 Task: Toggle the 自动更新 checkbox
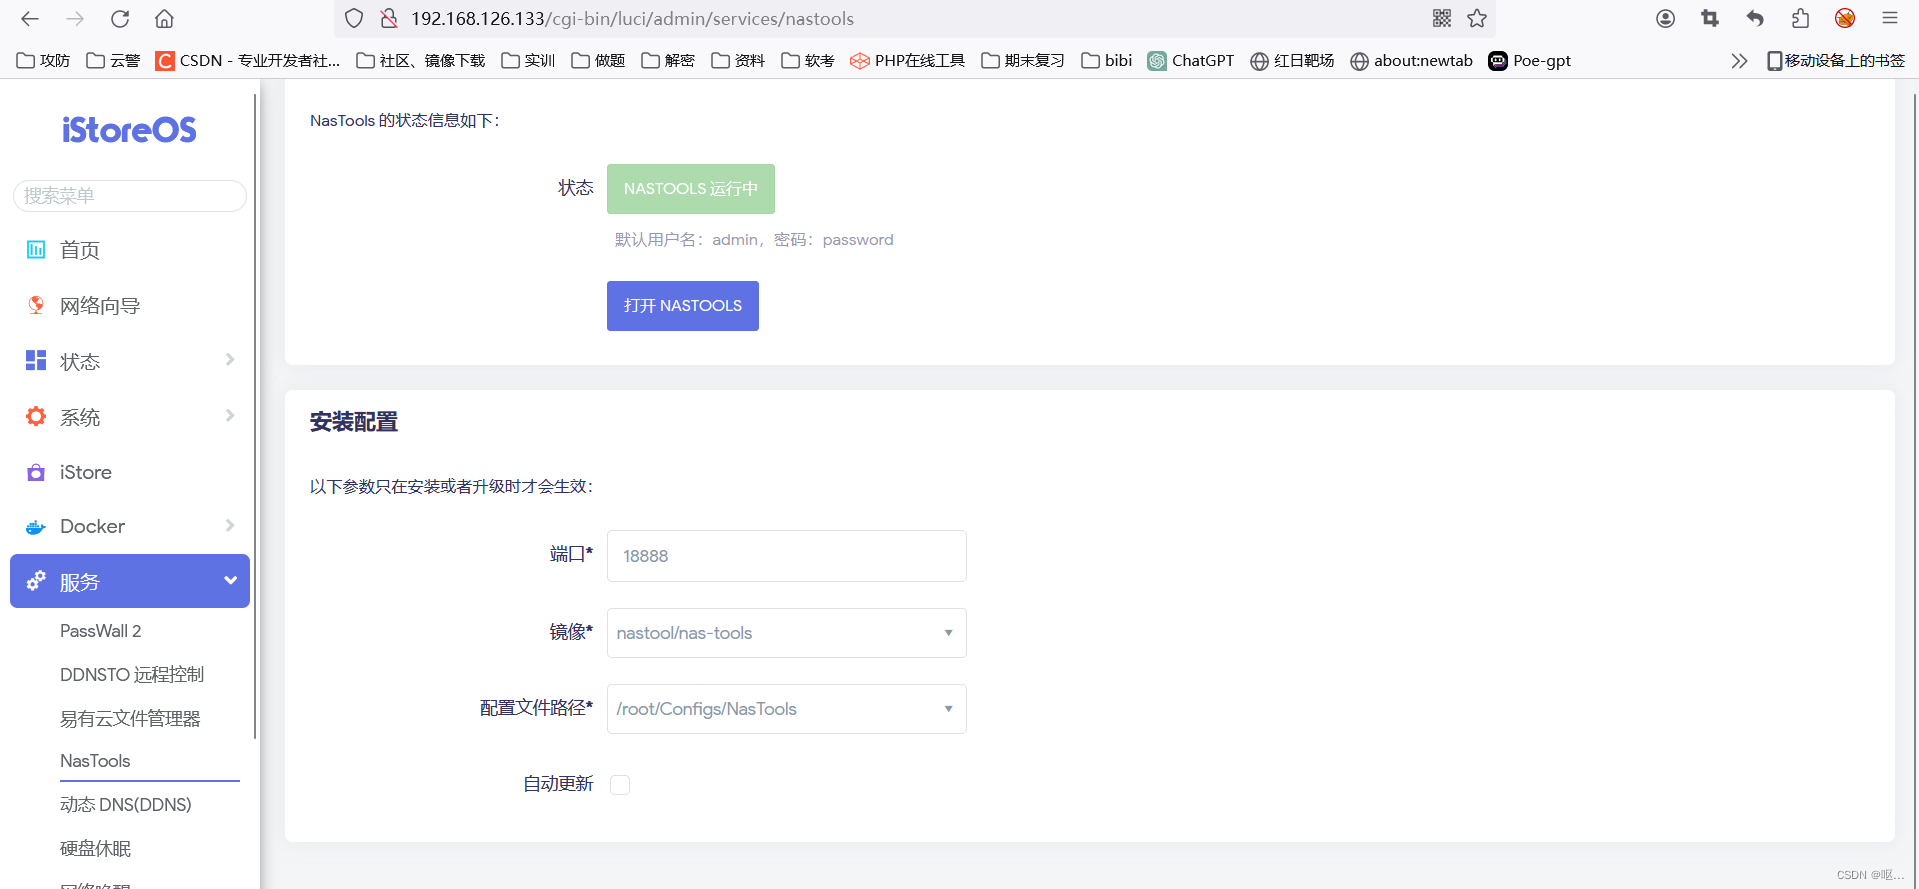click(x=620, y=785)
